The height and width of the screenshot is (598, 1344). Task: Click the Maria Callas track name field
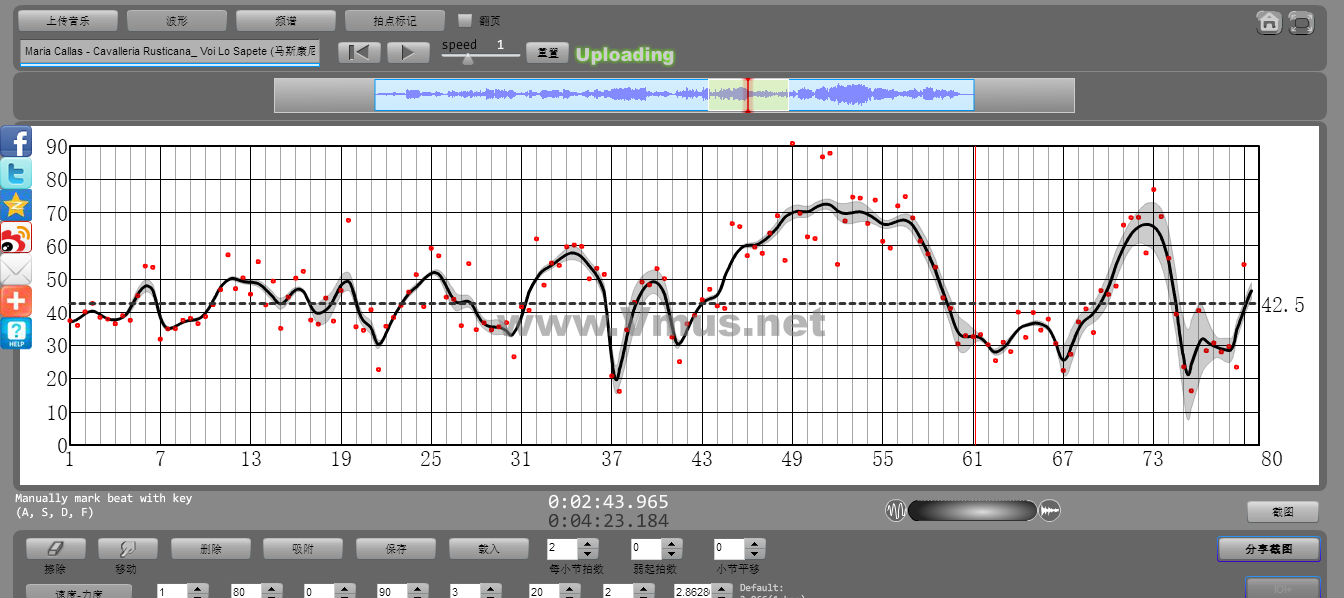[169, 52]
